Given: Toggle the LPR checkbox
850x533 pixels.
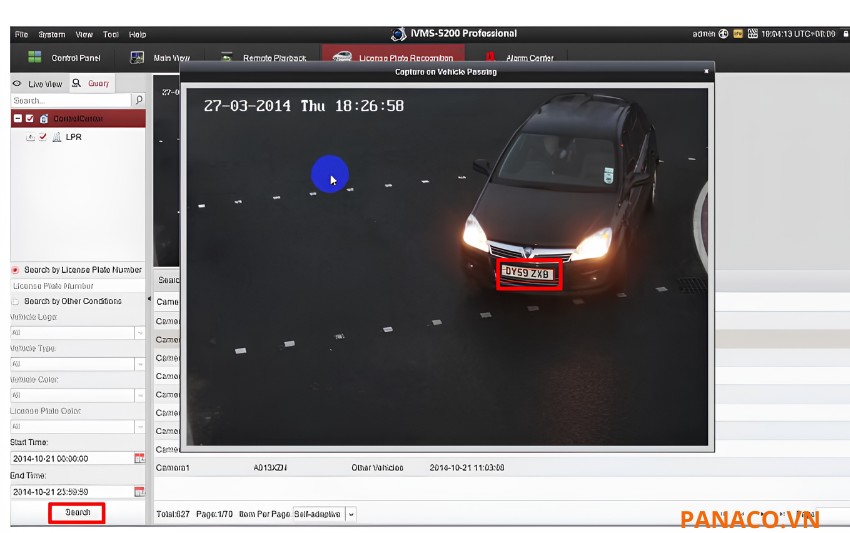Looking at the screenshot, I should pos(43,137).
